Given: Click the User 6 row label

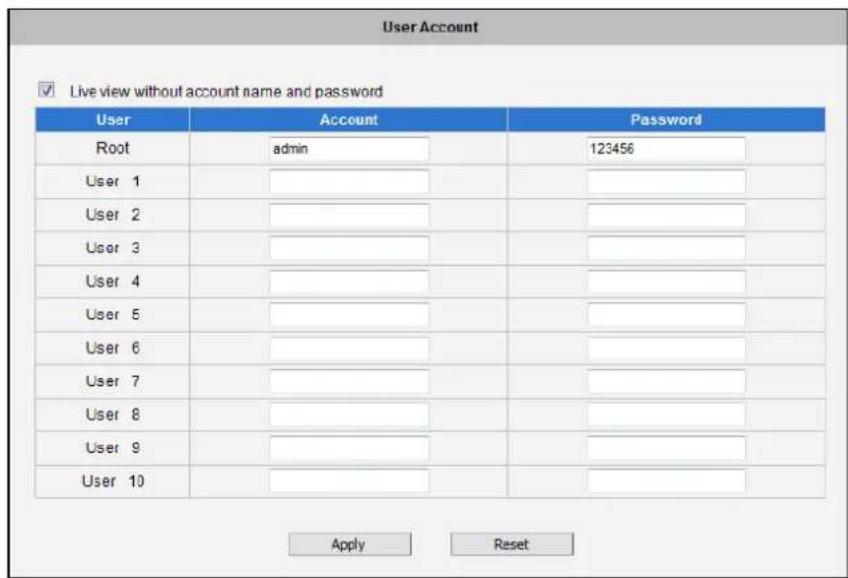Looking at the screenshot, I should [112, 348].
